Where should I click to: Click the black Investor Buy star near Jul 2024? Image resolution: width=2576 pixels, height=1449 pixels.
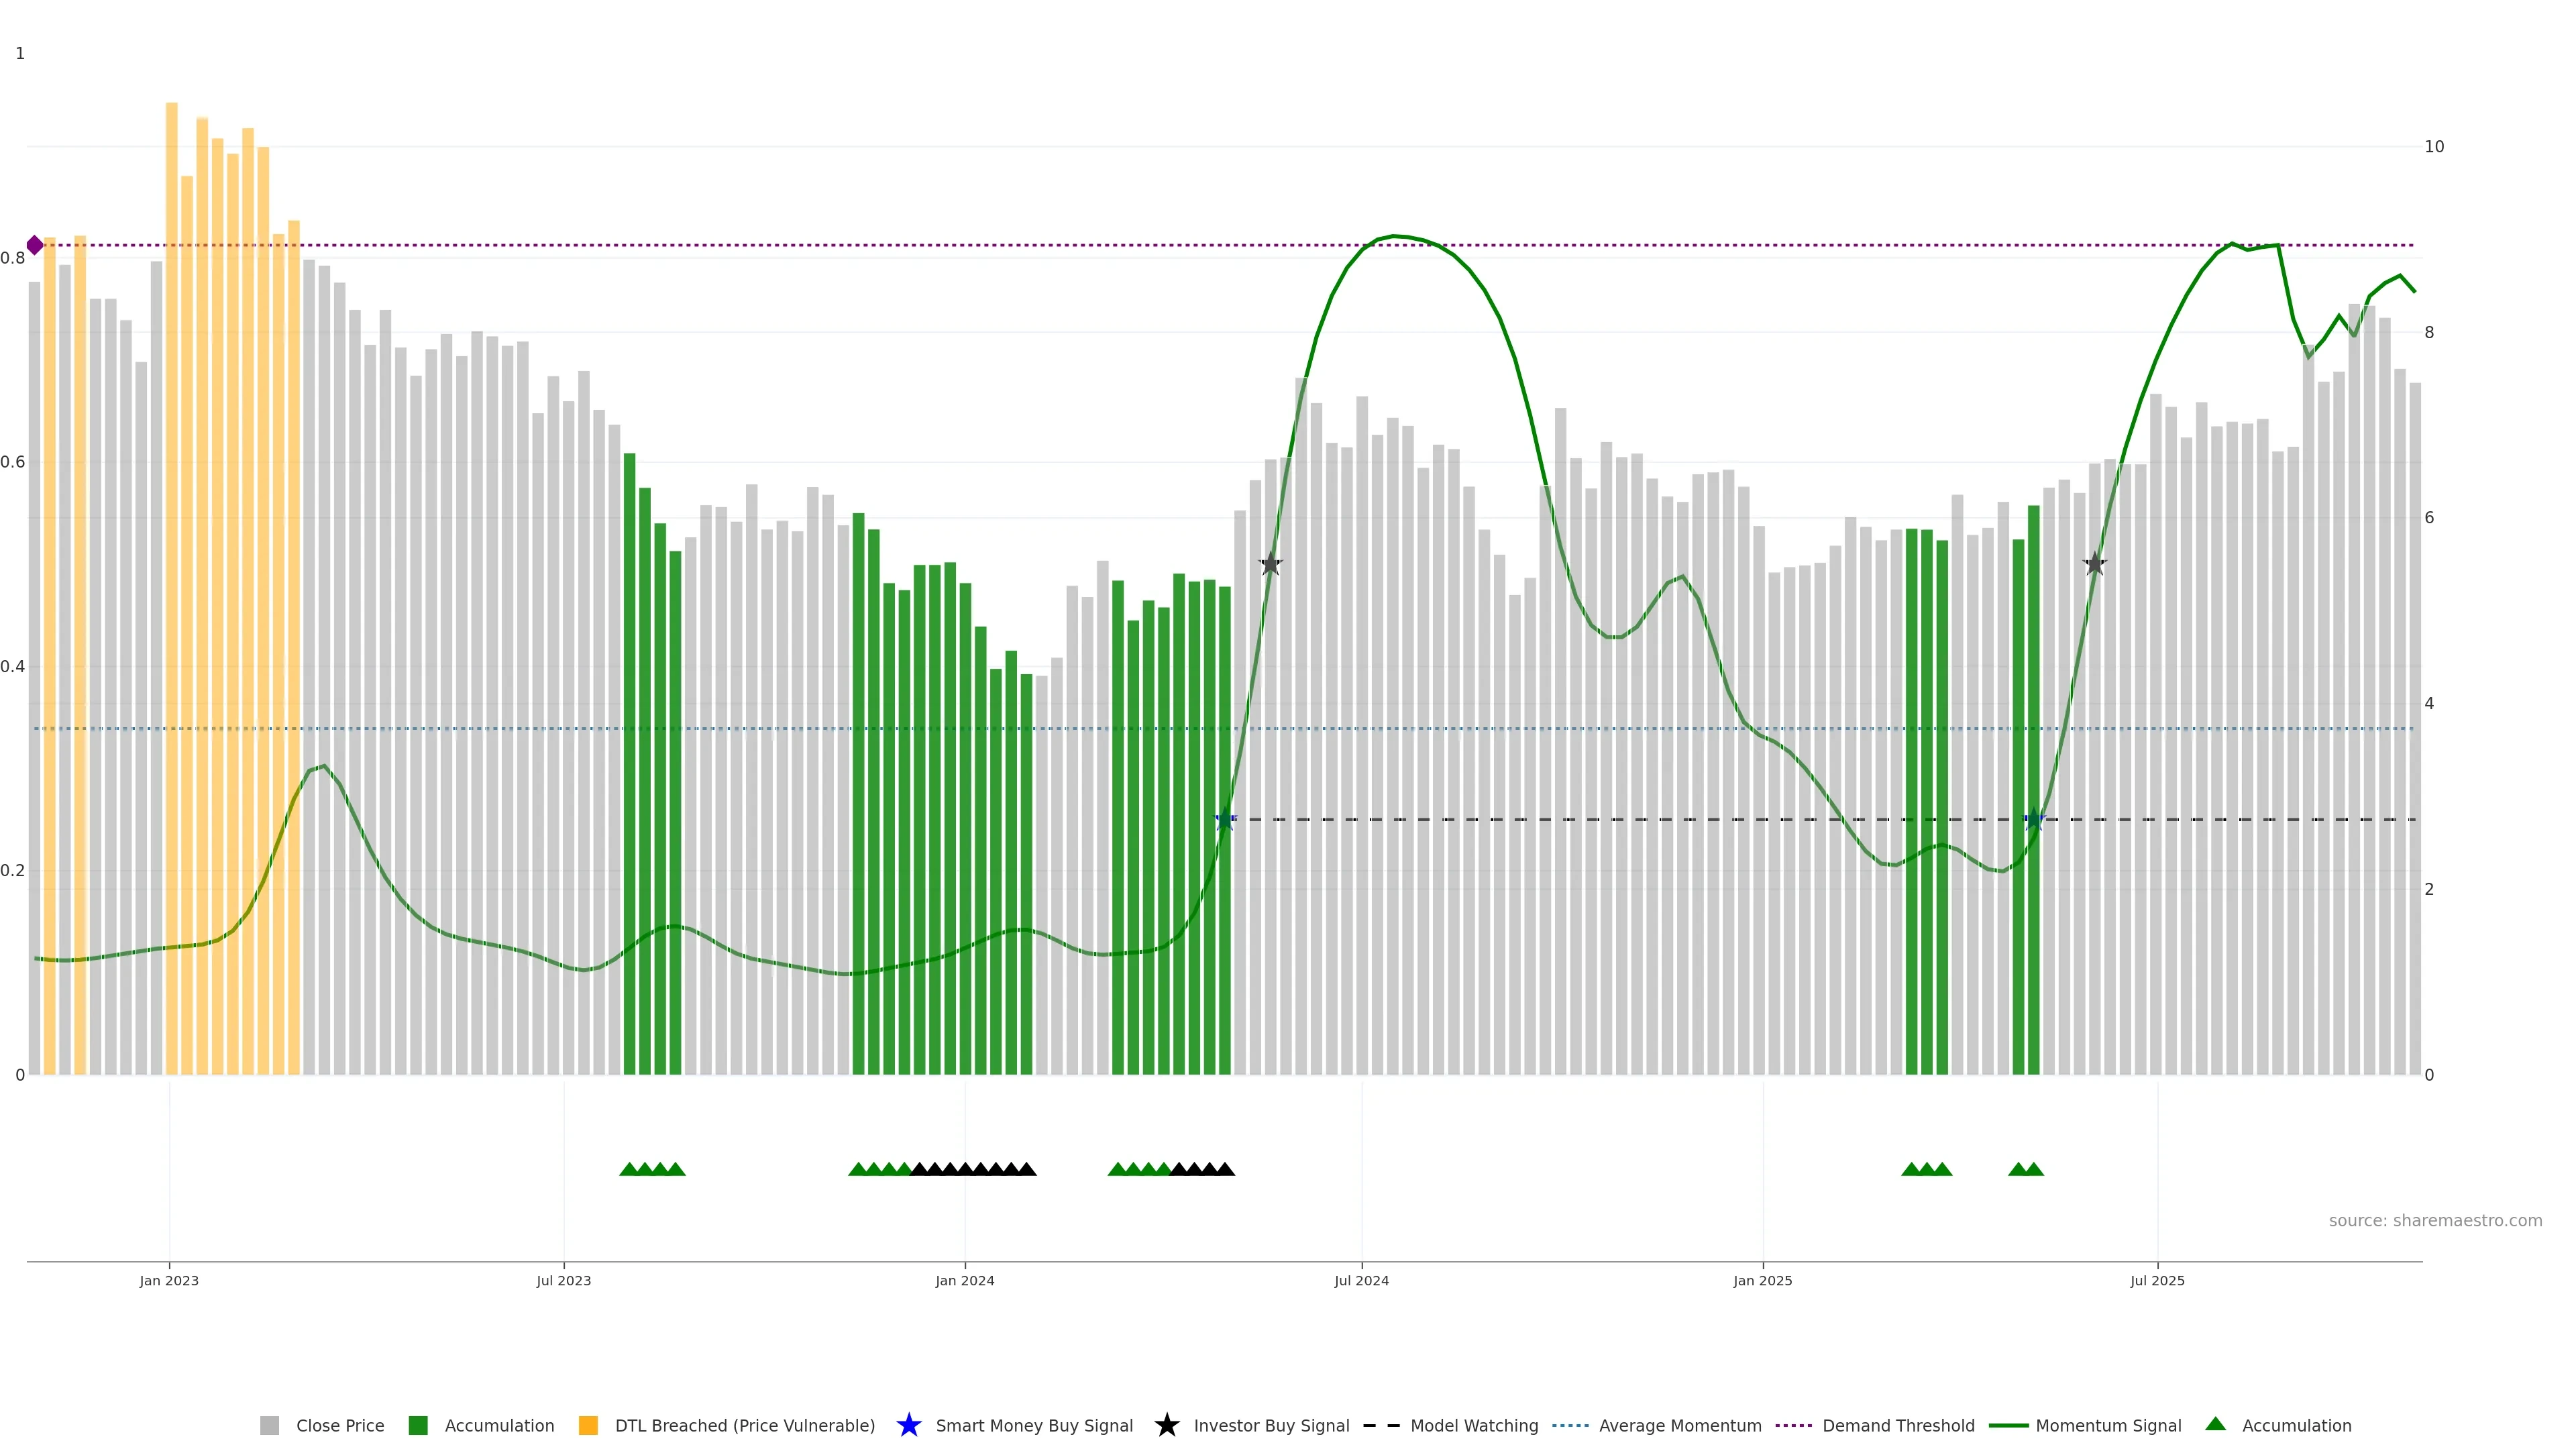(1270, 564)
